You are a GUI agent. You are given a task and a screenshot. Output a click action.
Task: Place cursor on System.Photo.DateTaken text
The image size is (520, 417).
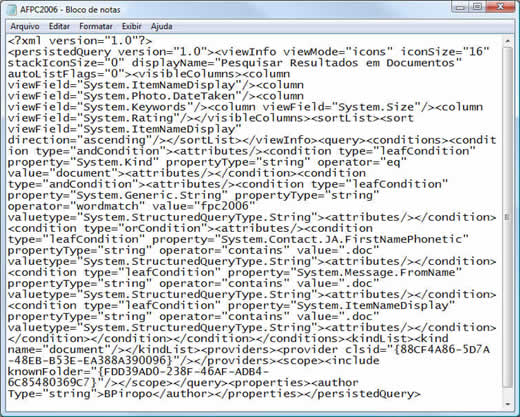(x=159, y=96)
